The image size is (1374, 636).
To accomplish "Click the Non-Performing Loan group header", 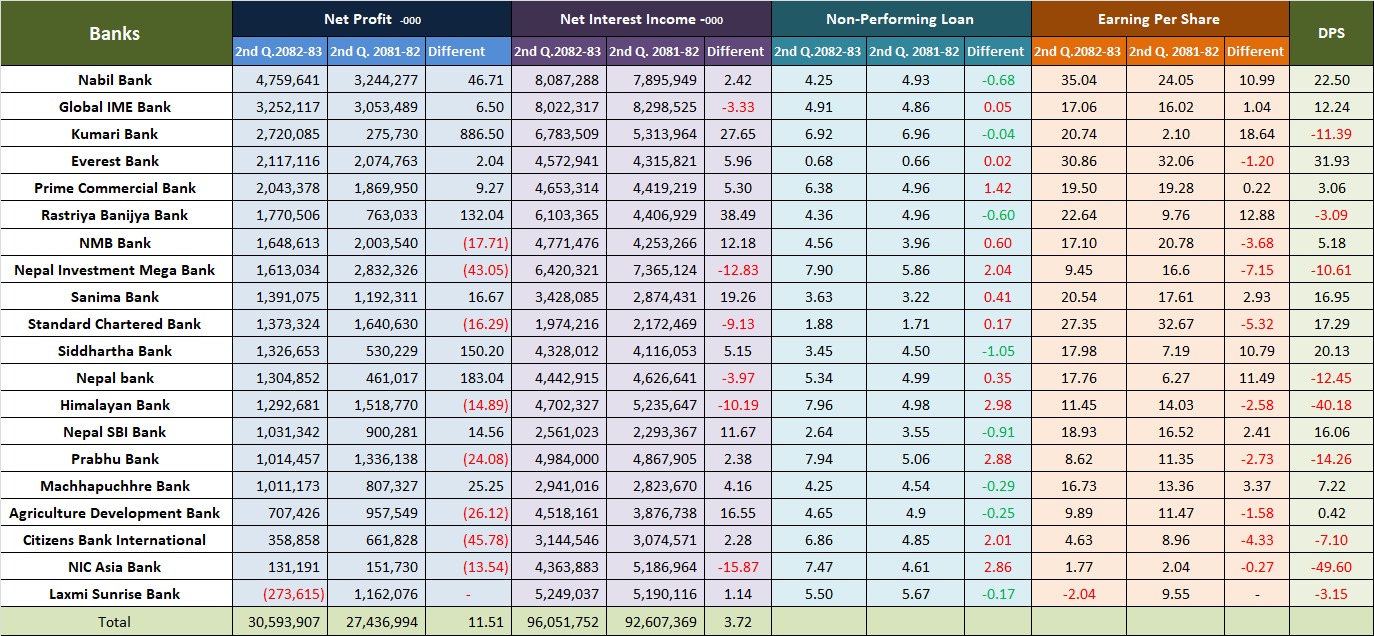I will coord(900,19).
